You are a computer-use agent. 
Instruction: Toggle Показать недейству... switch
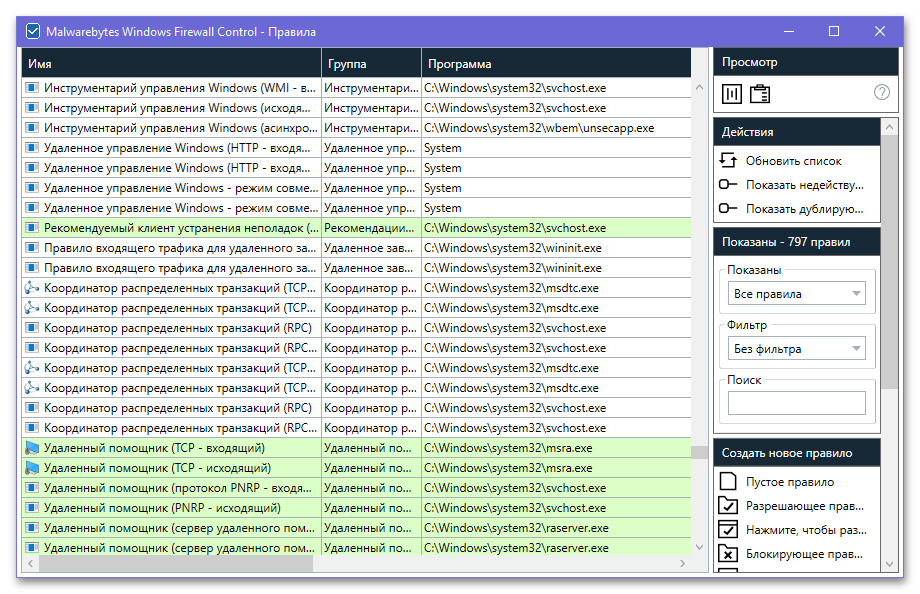click(x=728, y=184)
